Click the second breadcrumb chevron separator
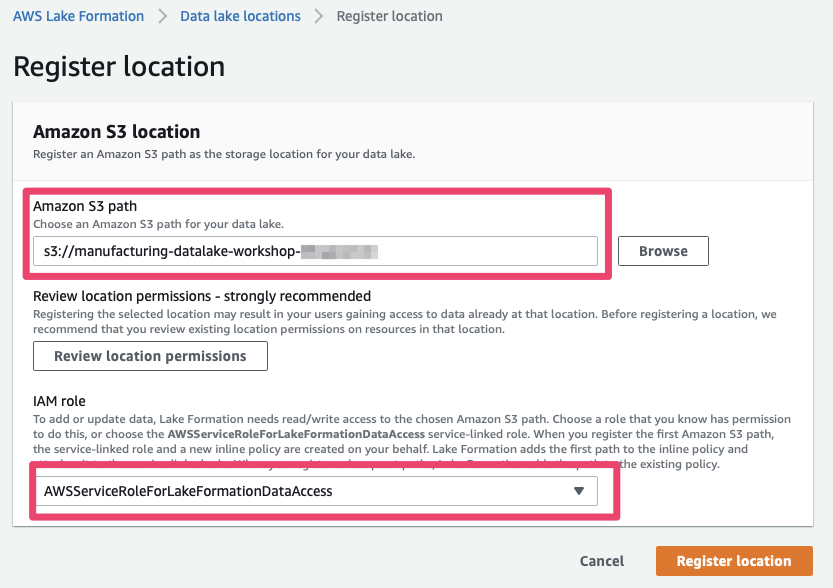 (x=319, y=16)
